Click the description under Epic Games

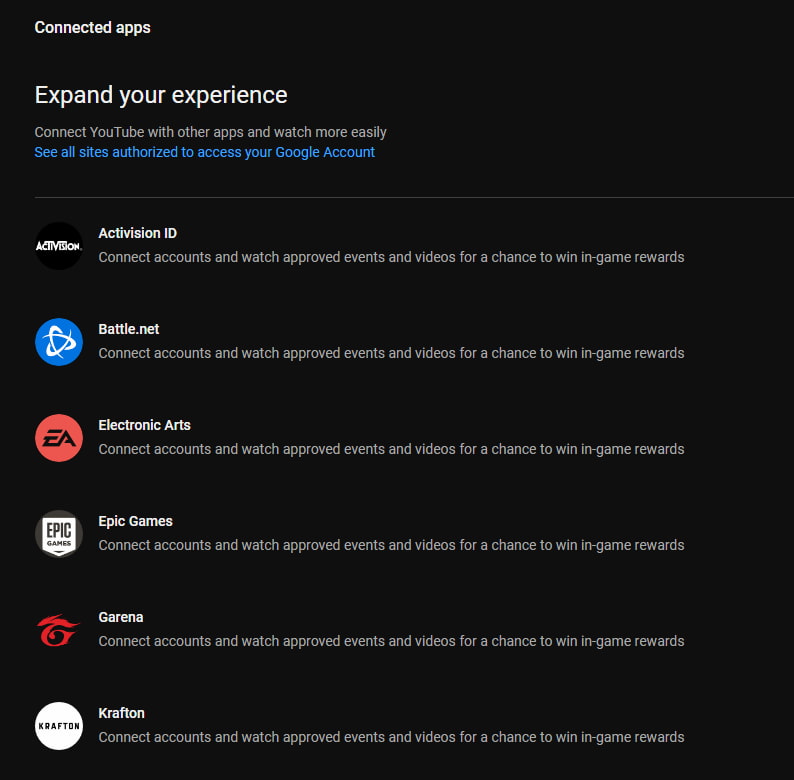tap(391, 545)
